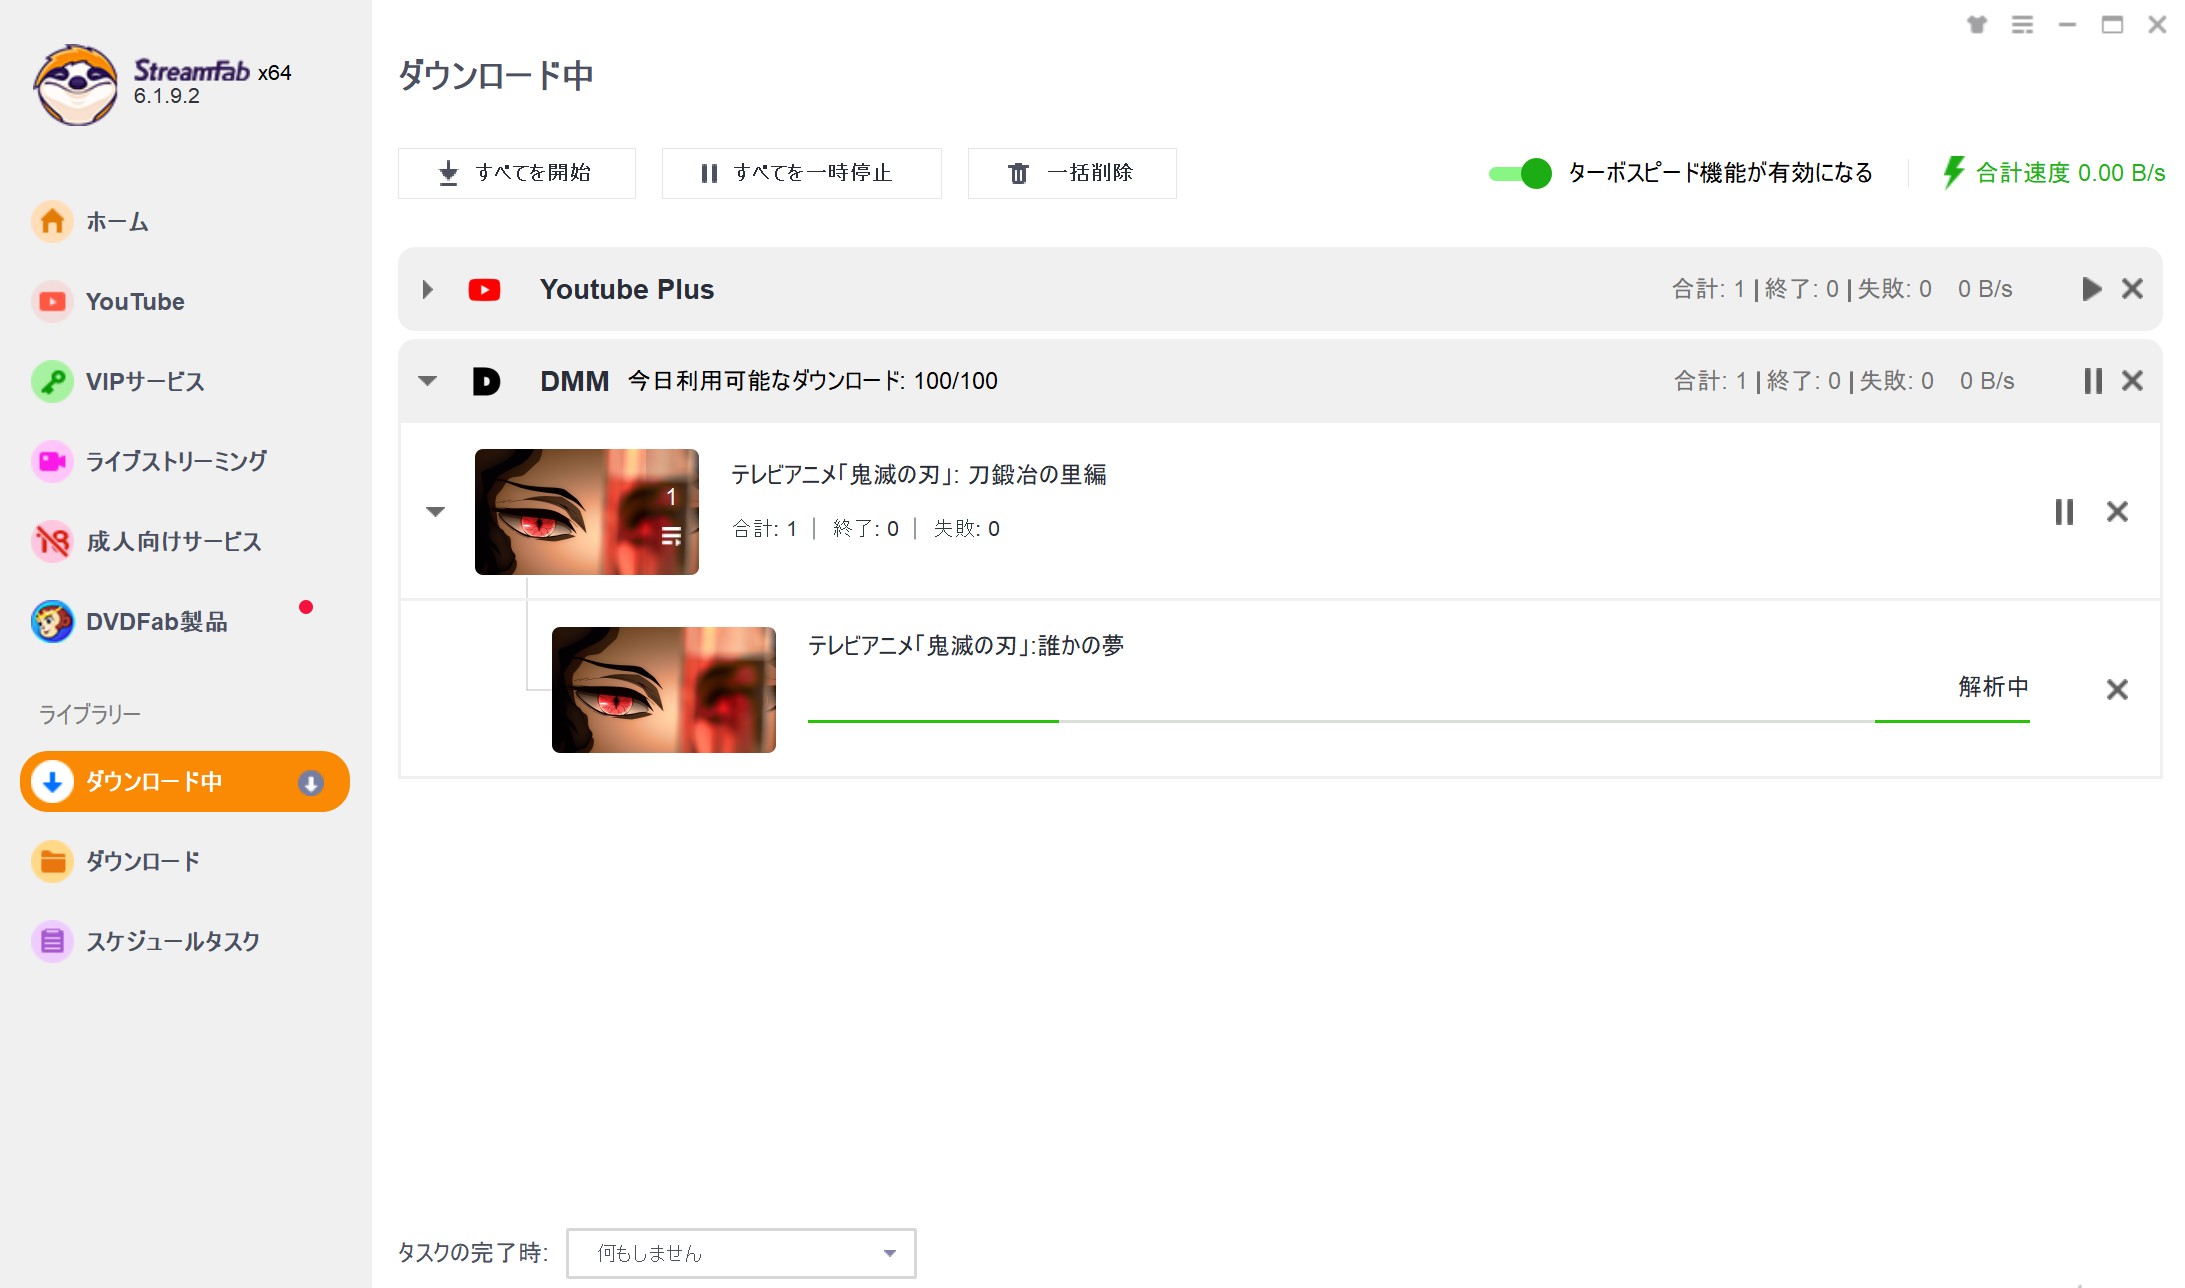Screen dimensions: 2185x1288
Task: Close the StreamFab window
Action: 2157,25
